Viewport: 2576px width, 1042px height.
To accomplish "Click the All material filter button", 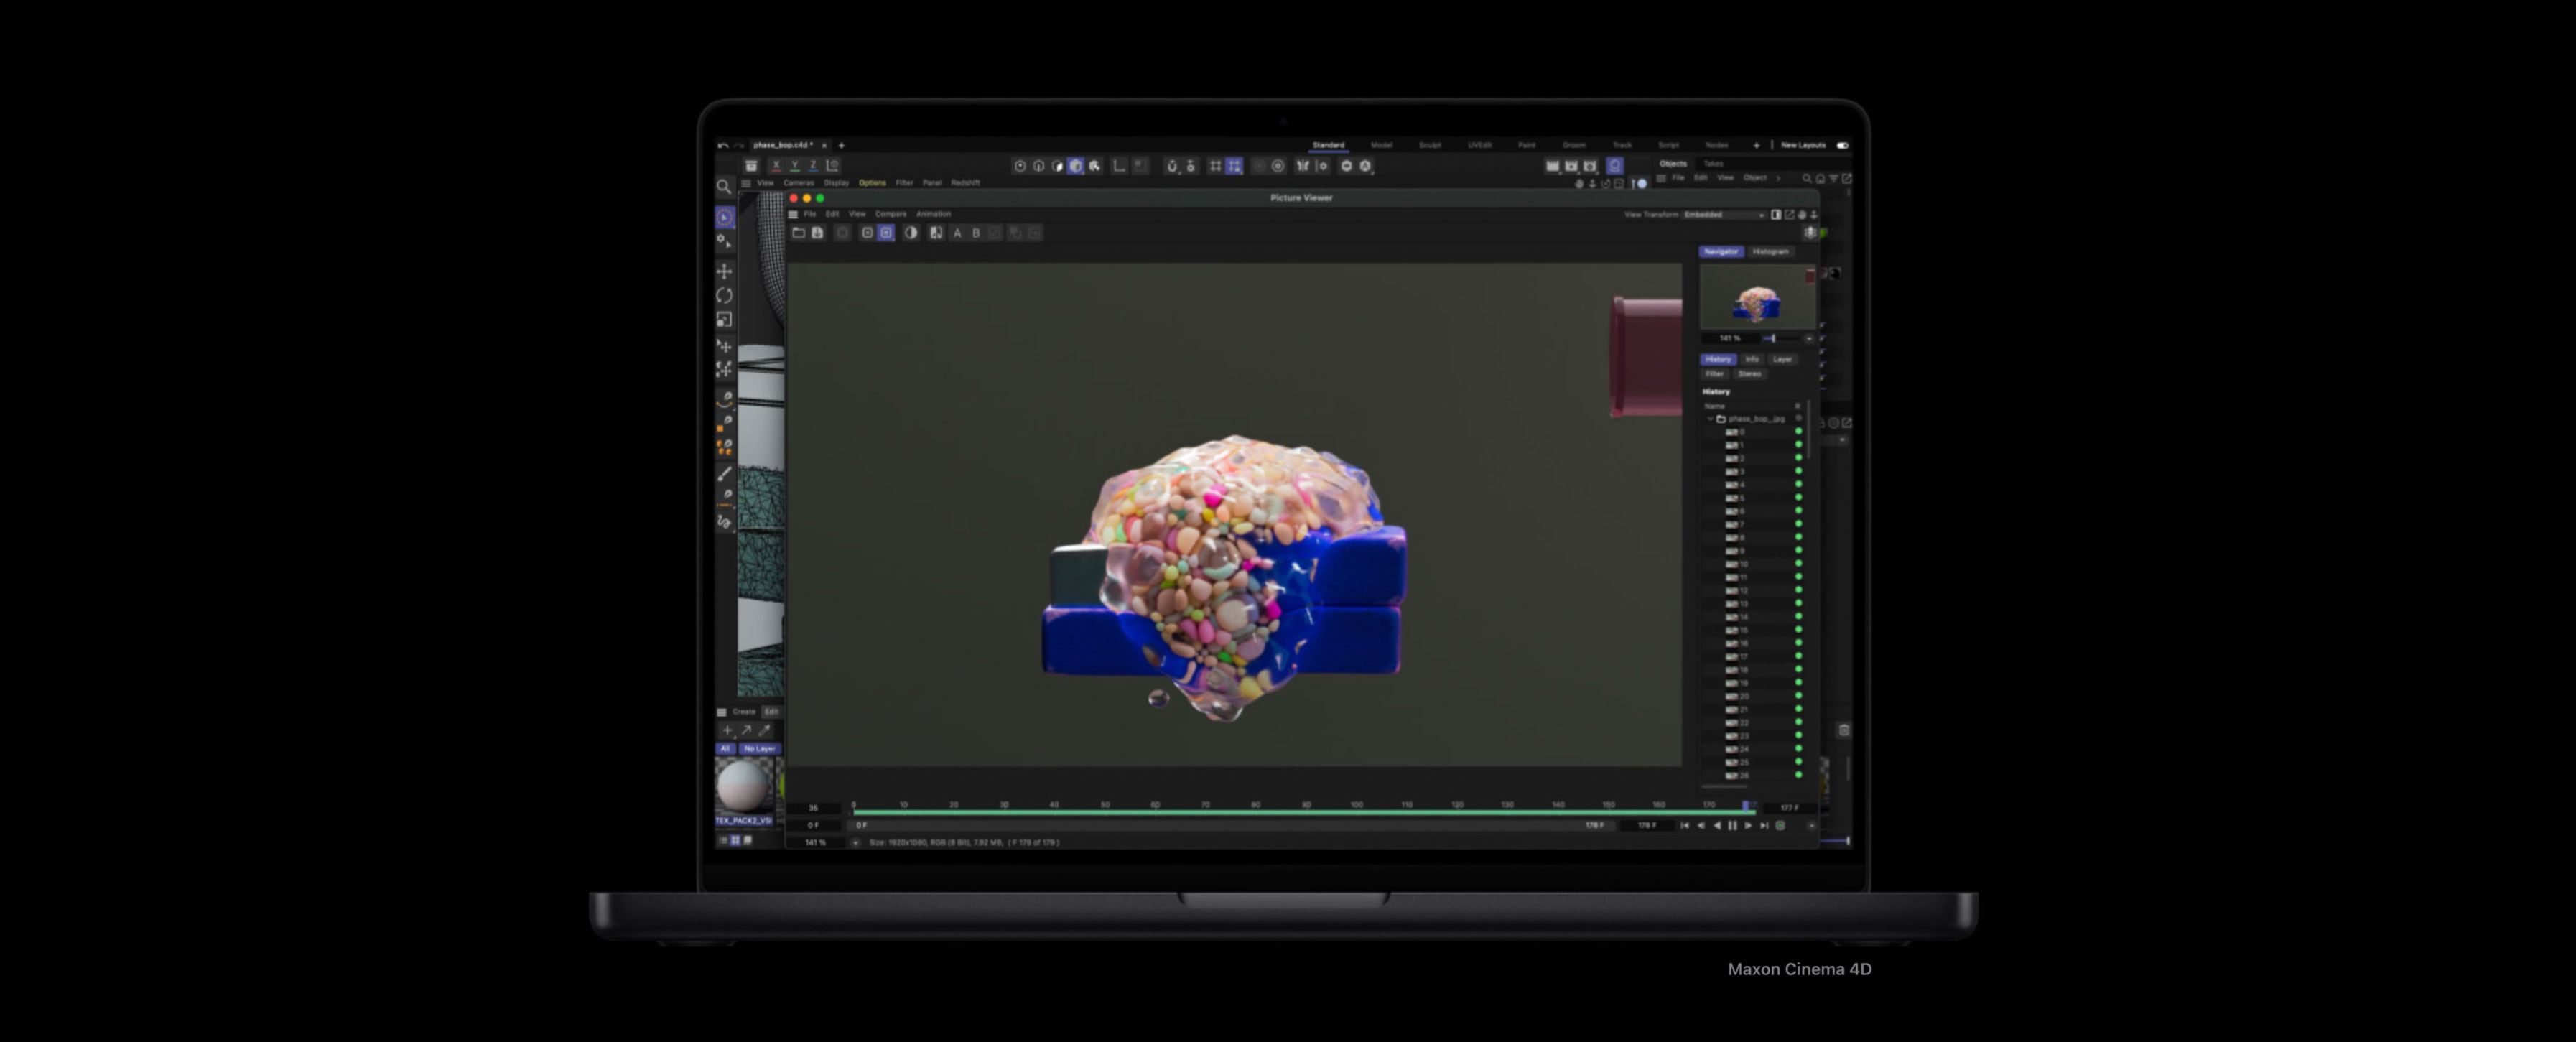I will (726, 749).
